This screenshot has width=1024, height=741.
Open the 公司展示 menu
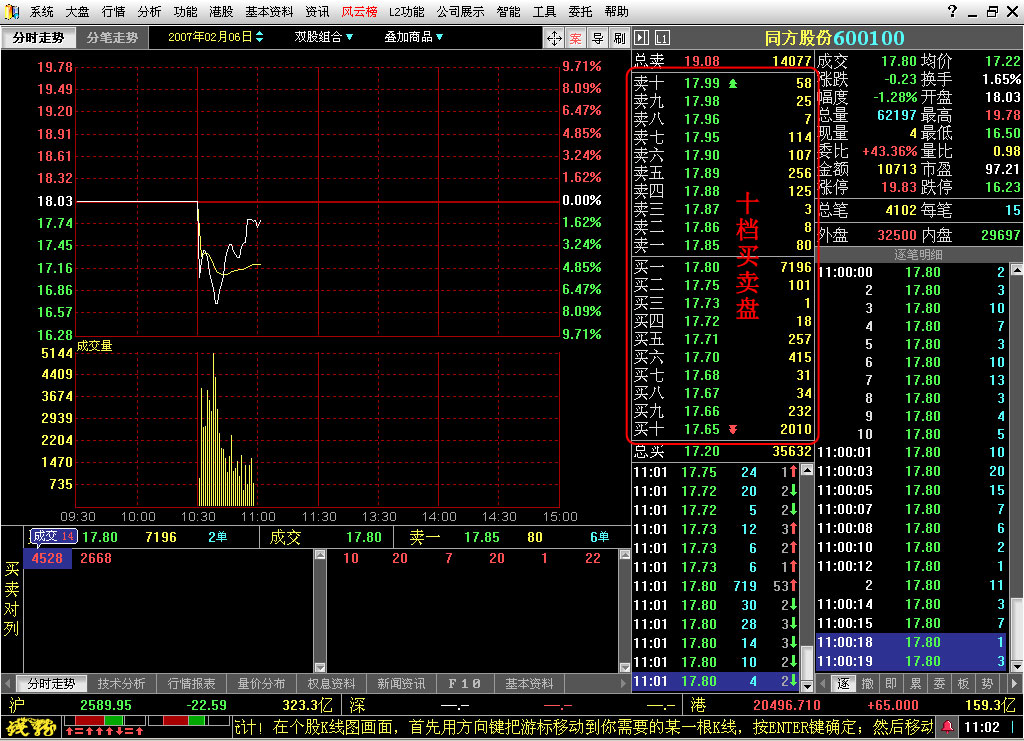coord(461,12)
